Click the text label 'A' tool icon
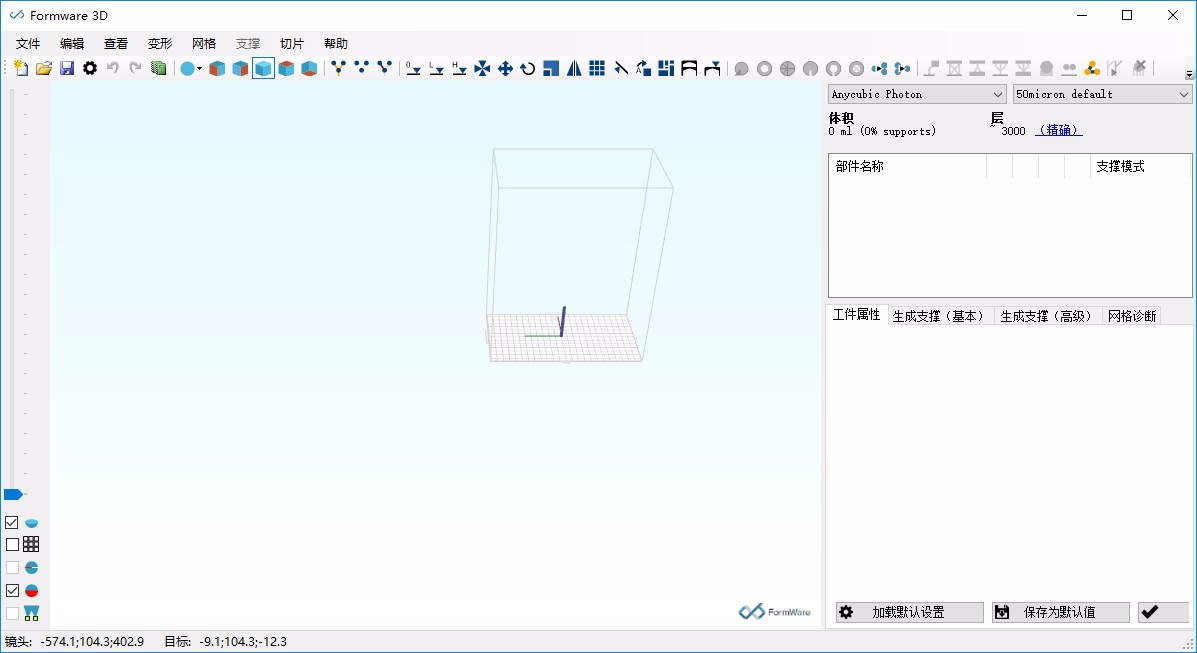The height and width of the screenshot is (653, 1197). click(x=644, y=69)
